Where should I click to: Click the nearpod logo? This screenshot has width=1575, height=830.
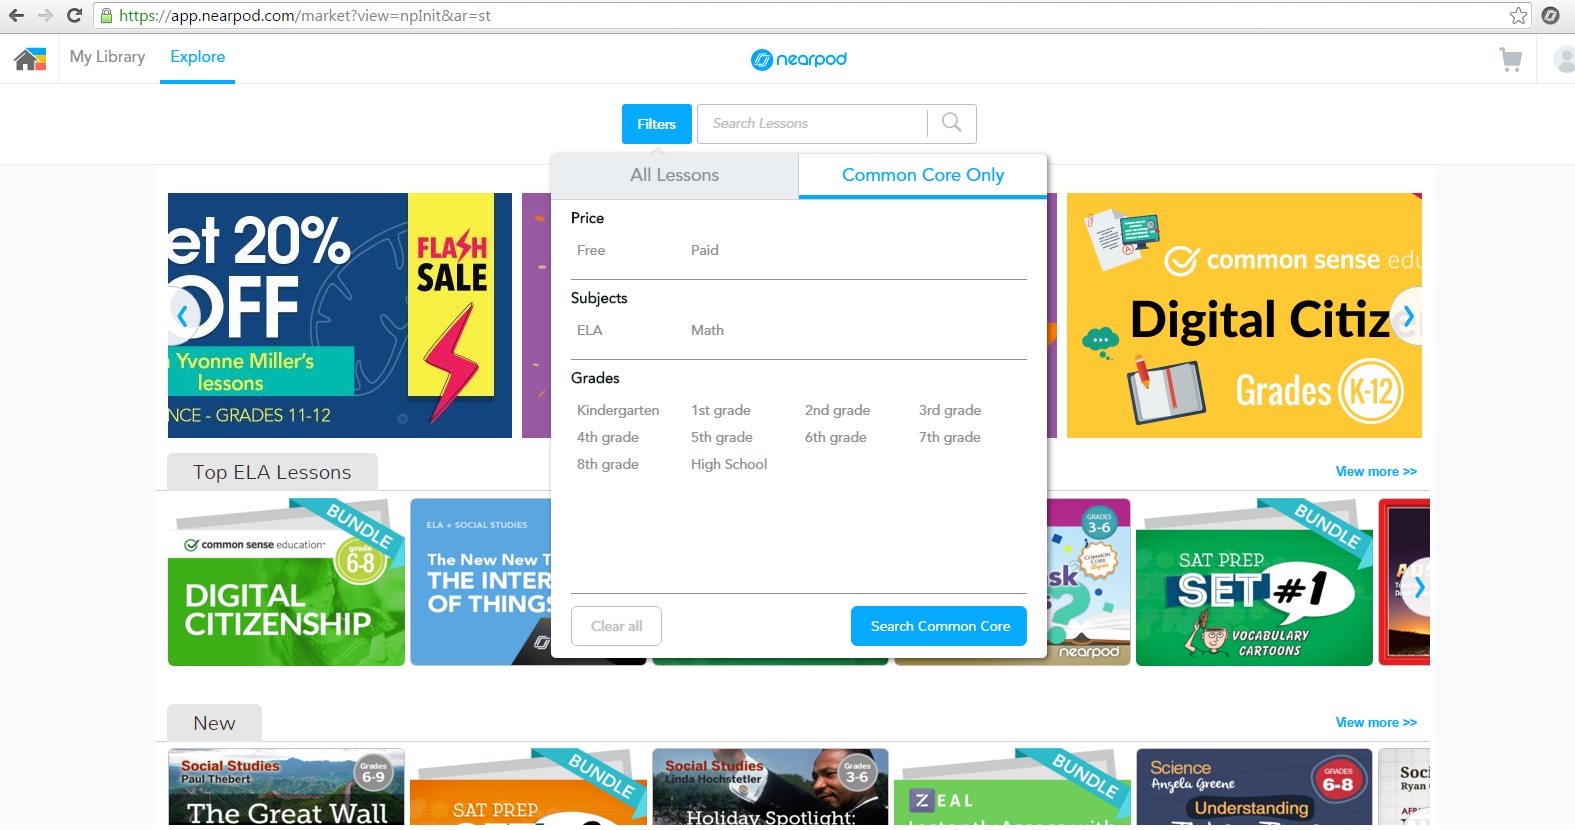pos(799,59)
